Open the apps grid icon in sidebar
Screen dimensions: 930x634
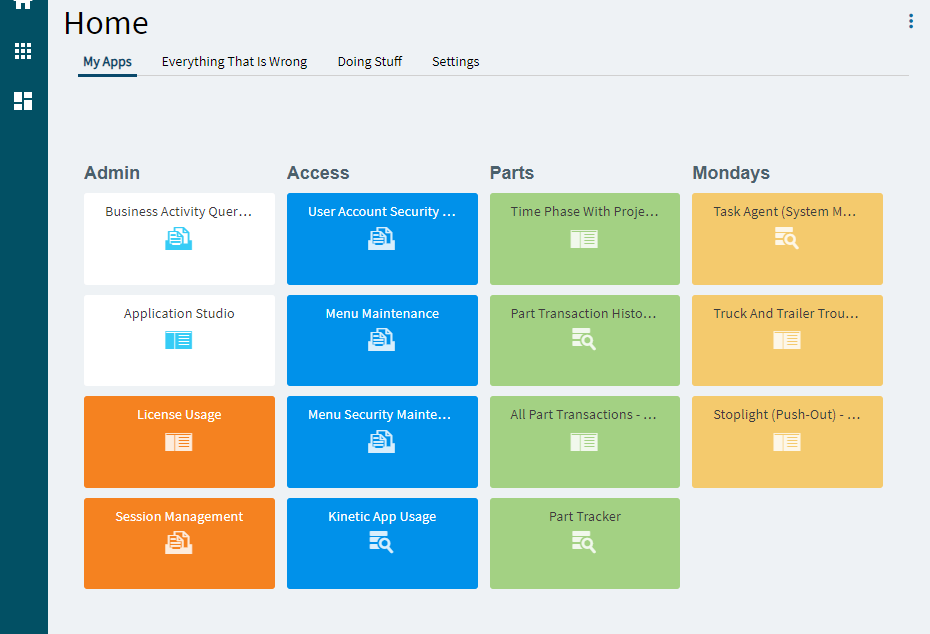coord(23,51)
